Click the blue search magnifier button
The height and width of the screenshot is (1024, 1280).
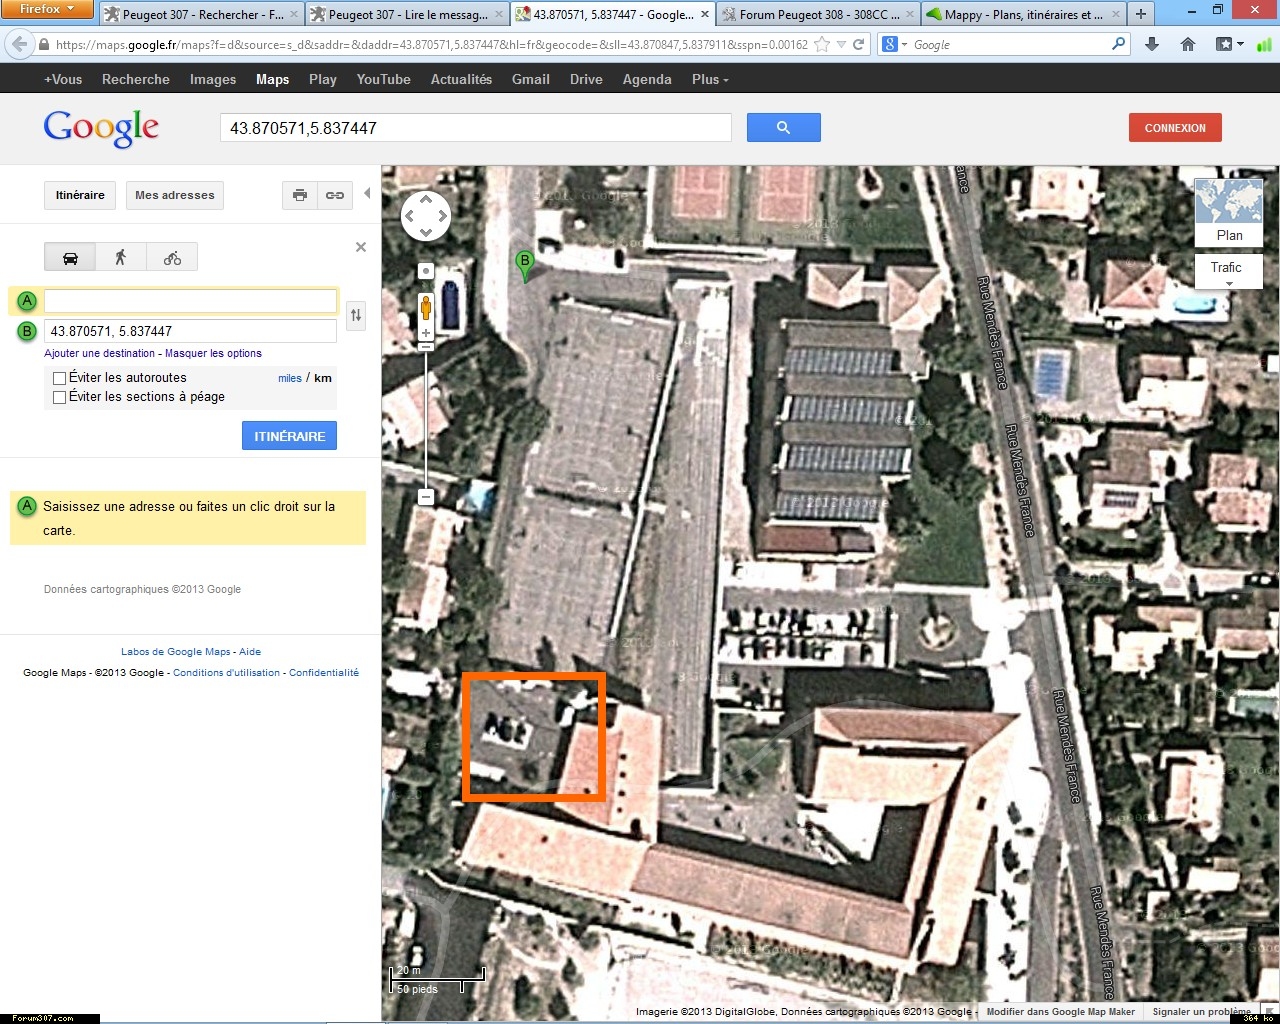[783, 128]
